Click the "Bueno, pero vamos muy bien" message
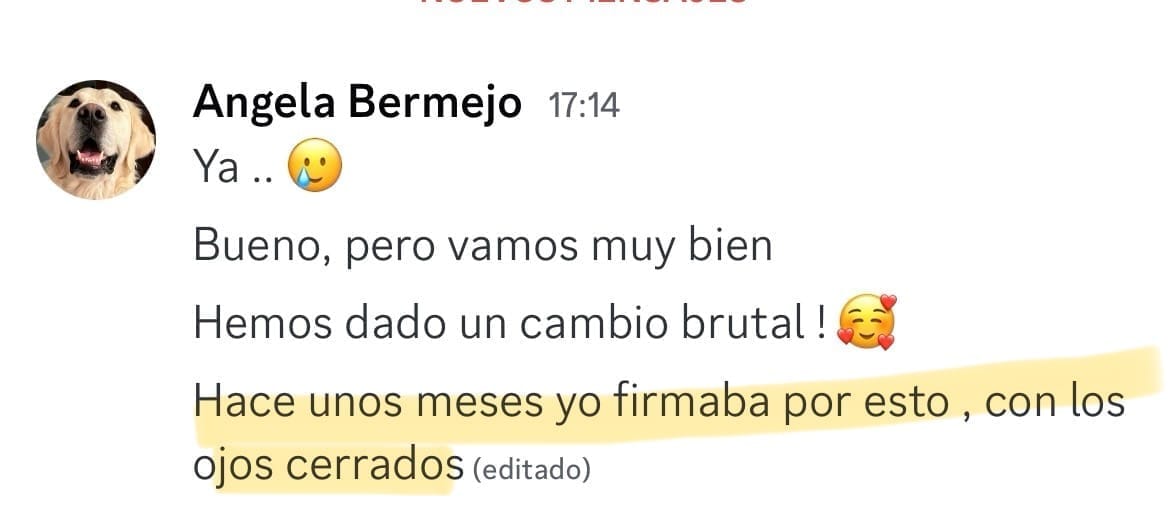1170x528 pixels. [482, 245]
